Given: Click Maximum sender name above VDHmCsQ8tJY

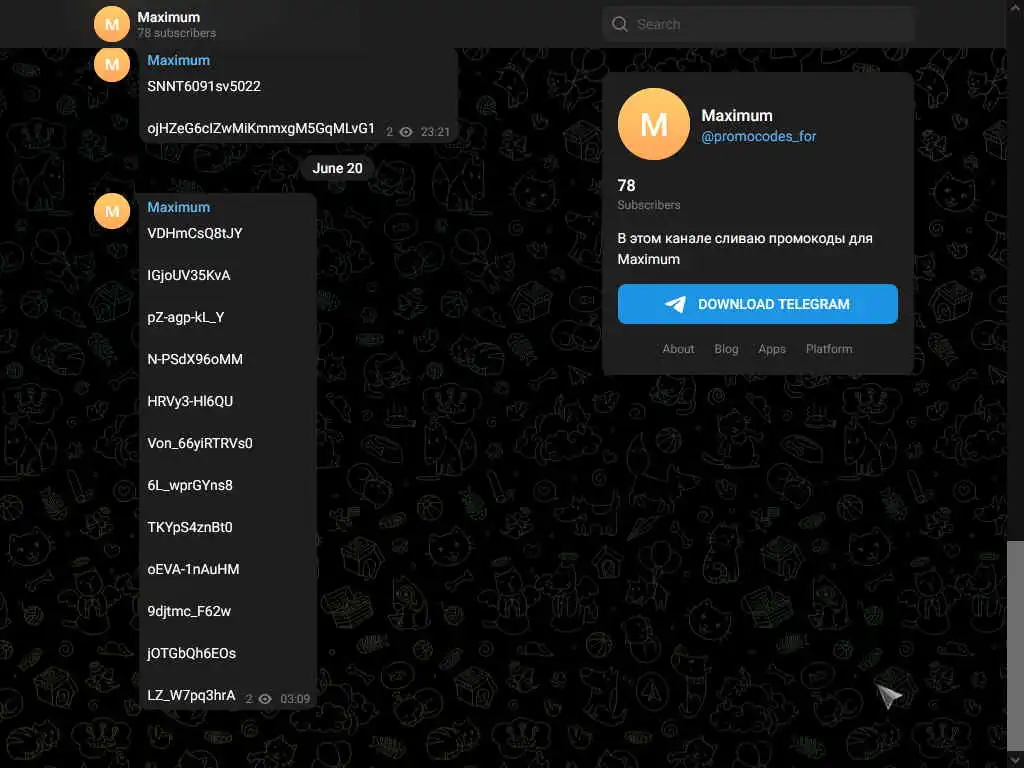Looking at the screenshot, I should [x=178, y=207].
